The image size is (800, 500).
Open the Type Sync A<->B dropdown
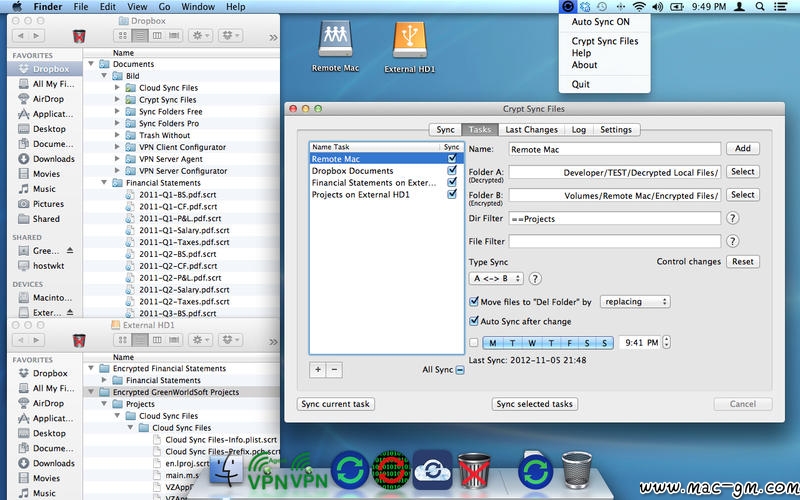pos(496,279)
